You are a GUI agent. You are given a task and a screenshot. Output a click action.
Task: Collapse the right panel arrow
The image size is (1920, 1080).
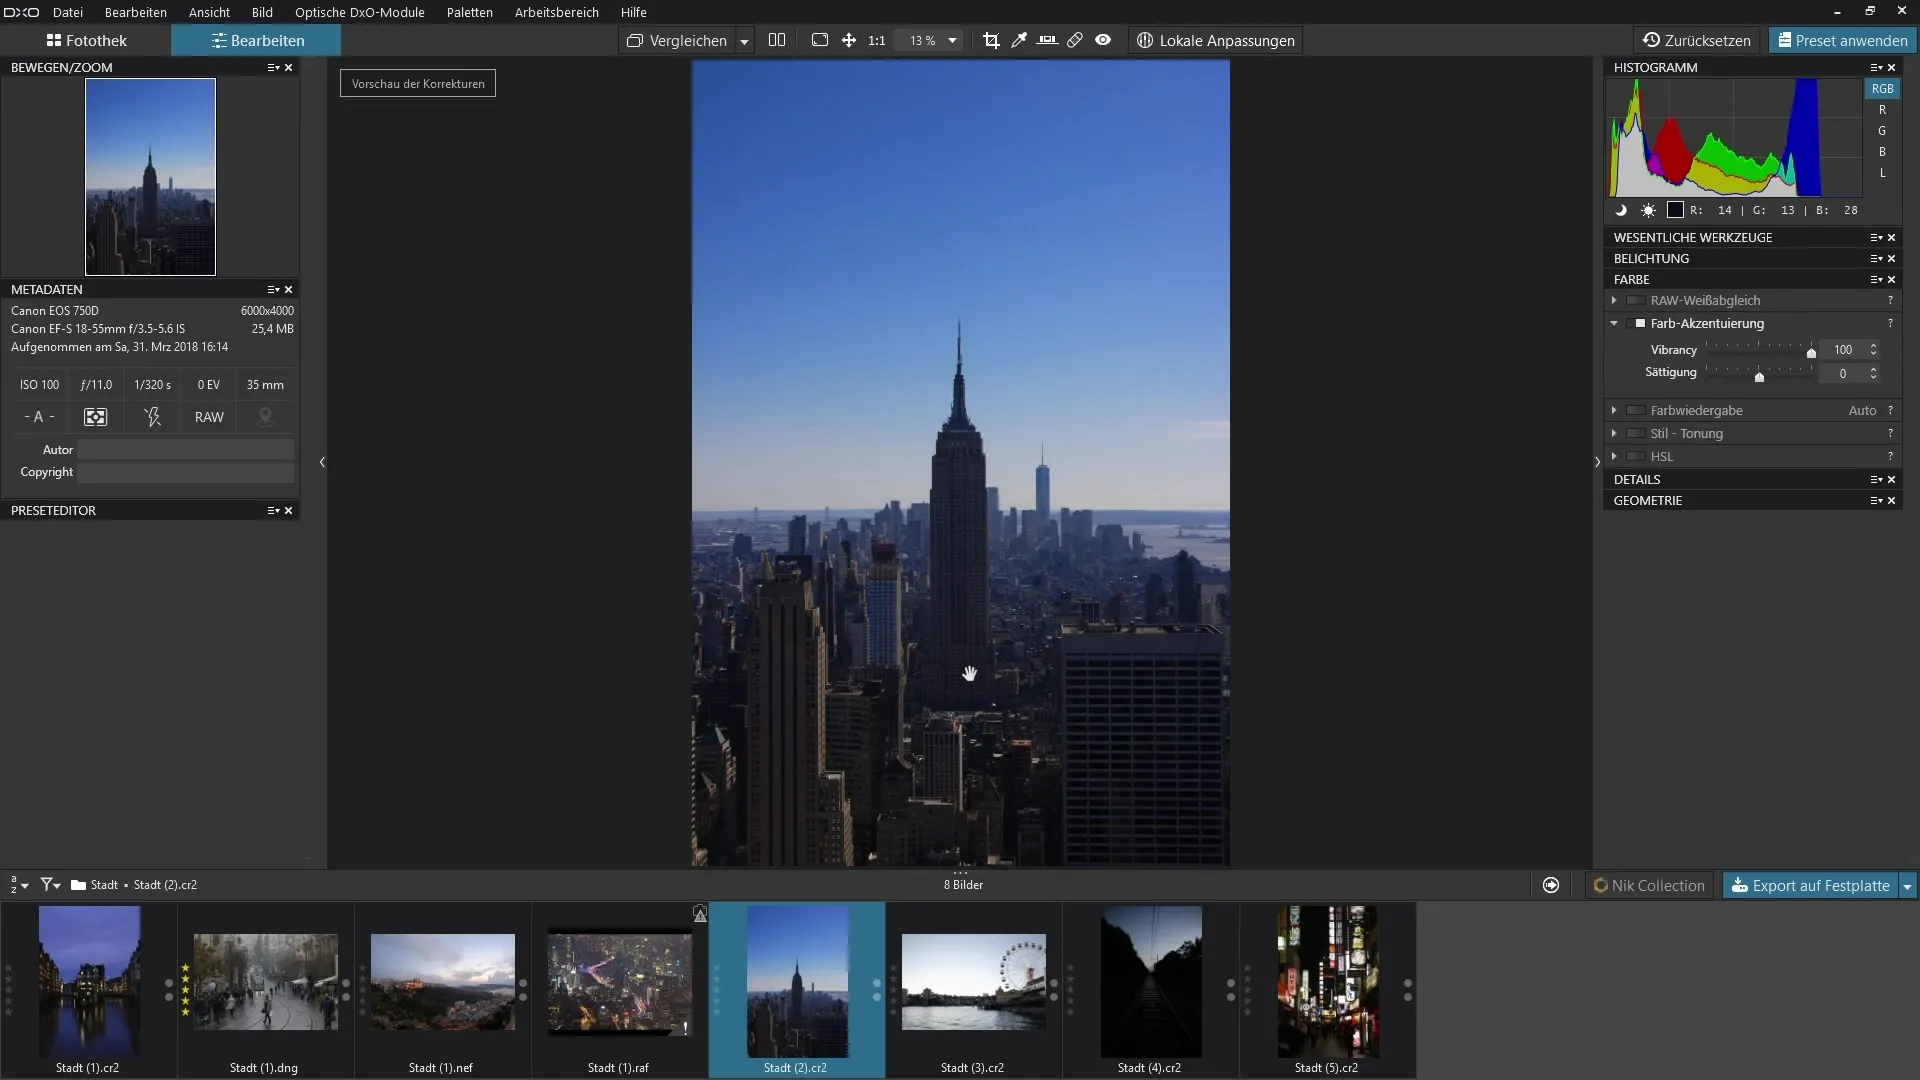(1597, 462)
